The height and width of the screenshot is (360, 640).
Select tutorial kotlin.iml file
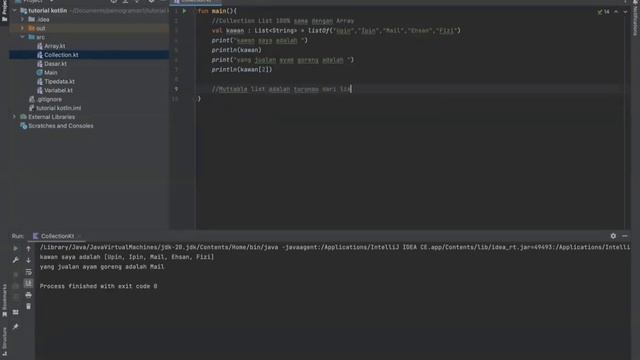(x=58, y=108)
